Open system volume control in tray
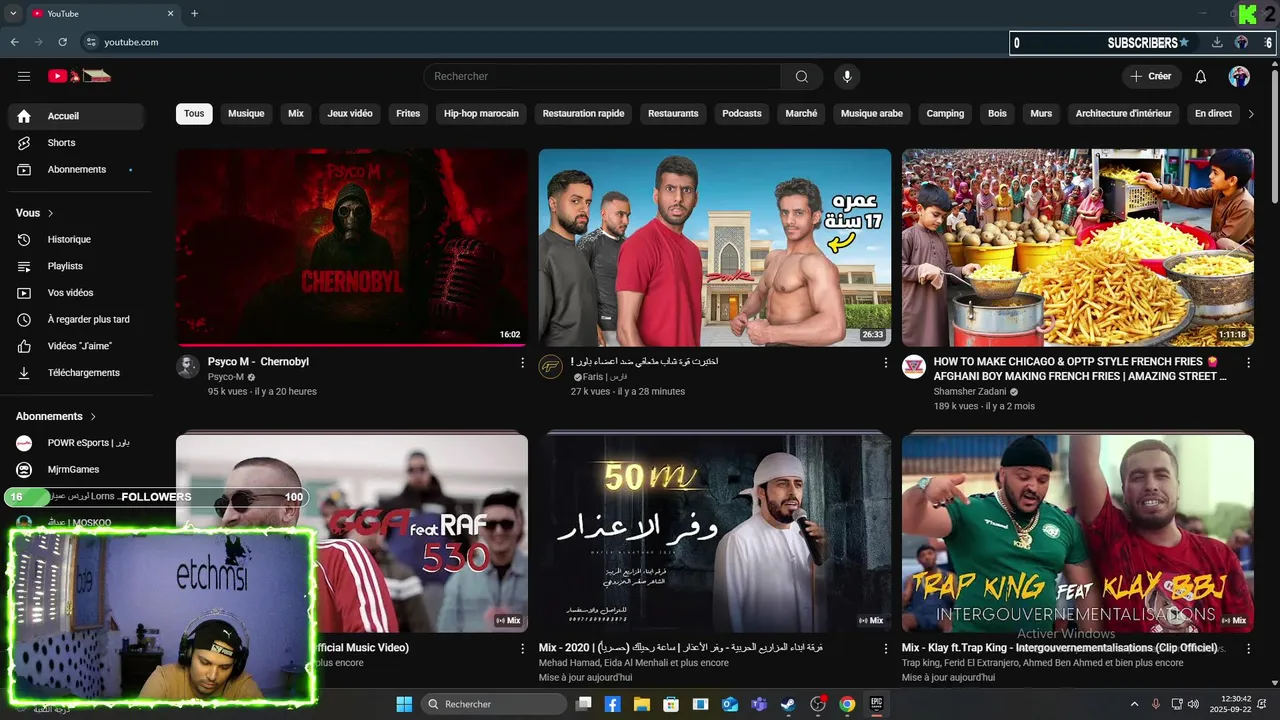This screenshot has width=1280, height=720. tap(1193, 704)
